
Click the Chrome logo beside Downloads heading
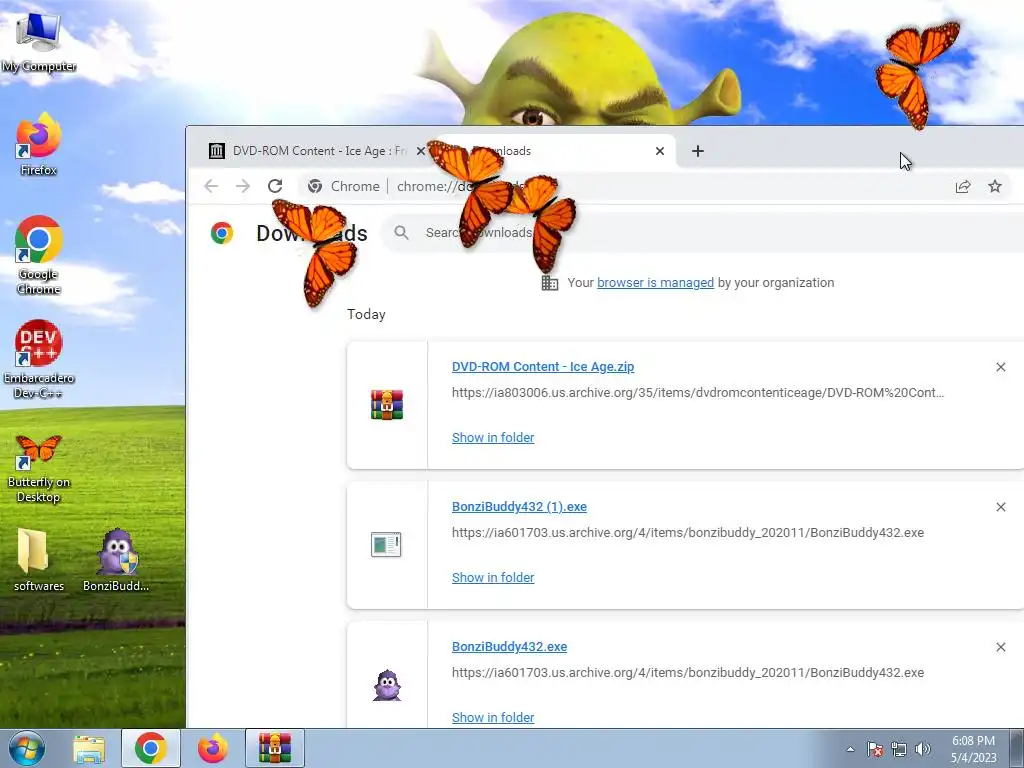point(222,233)
